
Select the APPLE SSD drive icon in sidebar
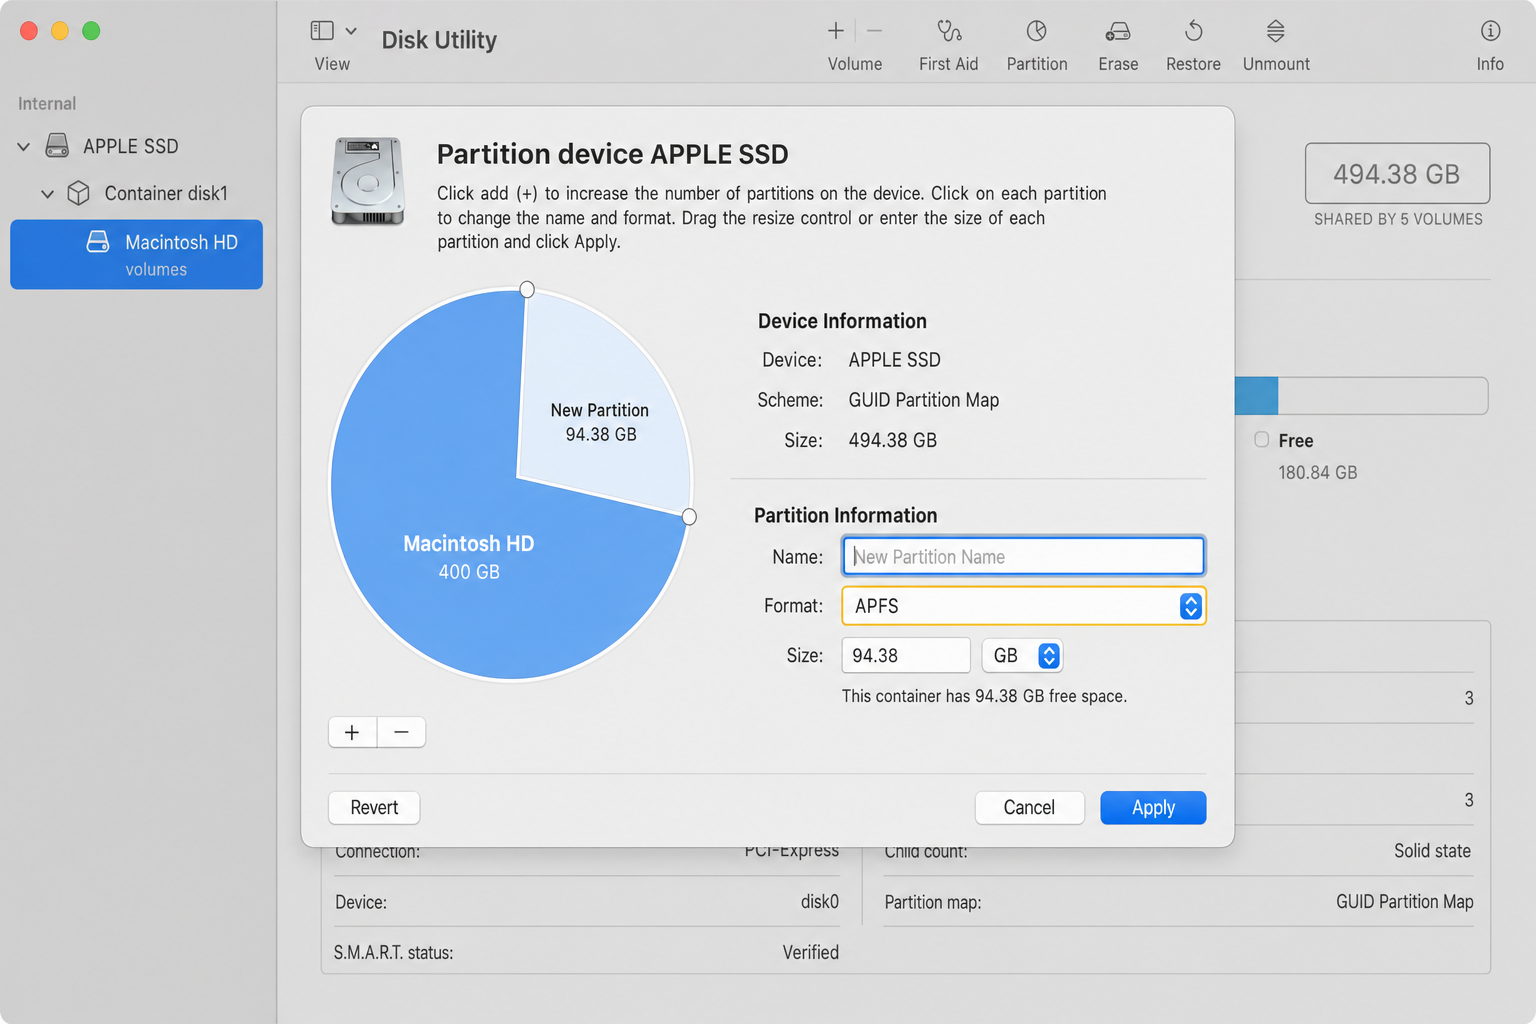click(x=58, y=146)
